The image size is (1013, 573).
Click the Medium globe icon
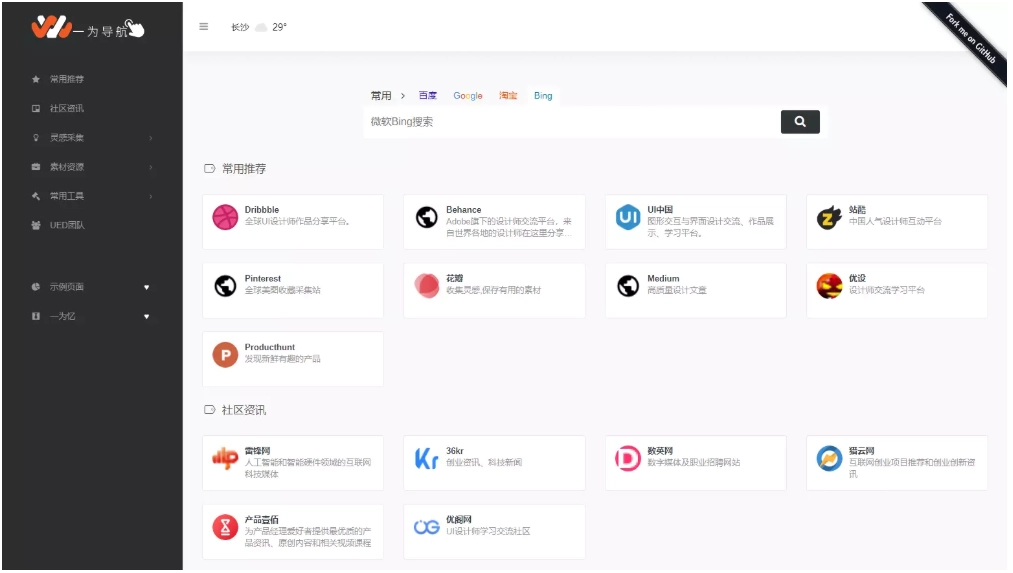point(627,286)
